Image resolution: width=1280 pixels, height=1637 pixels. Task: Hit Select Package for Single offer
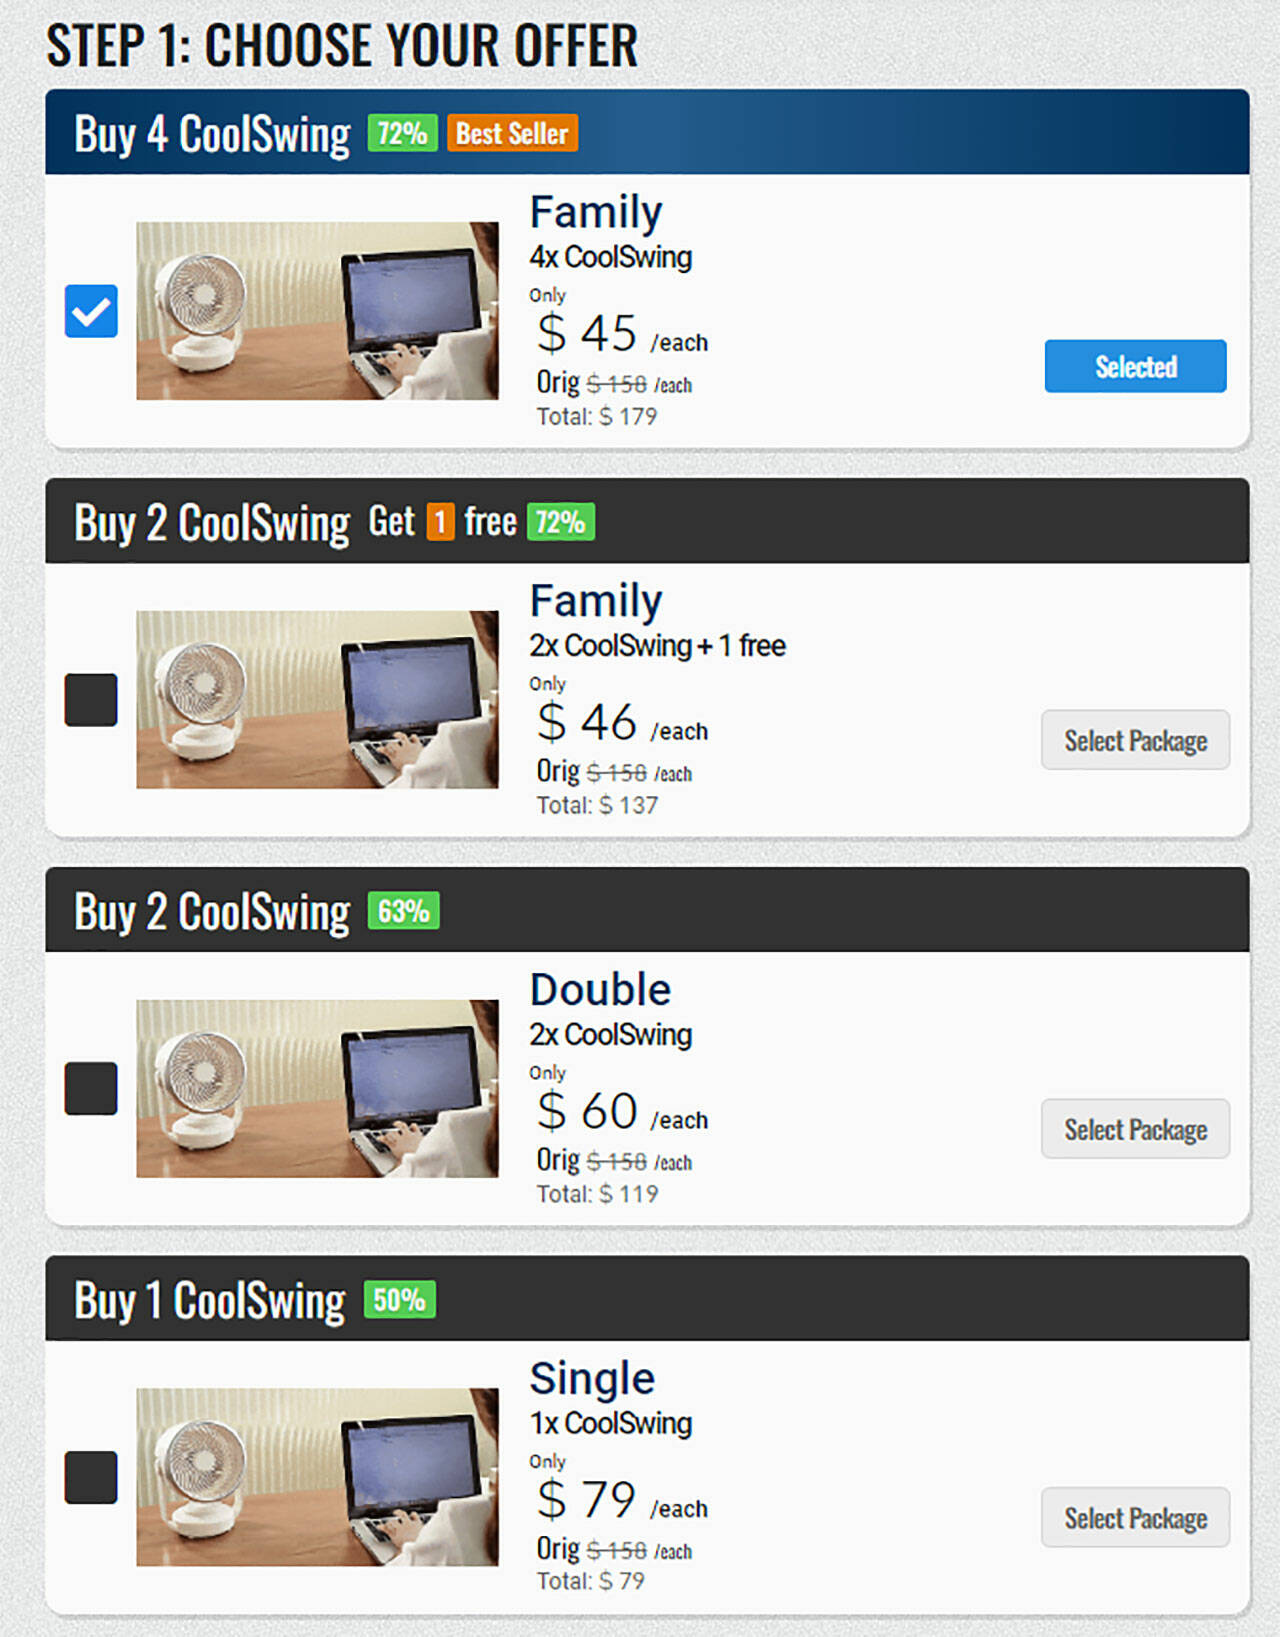coord(1135,1518)
